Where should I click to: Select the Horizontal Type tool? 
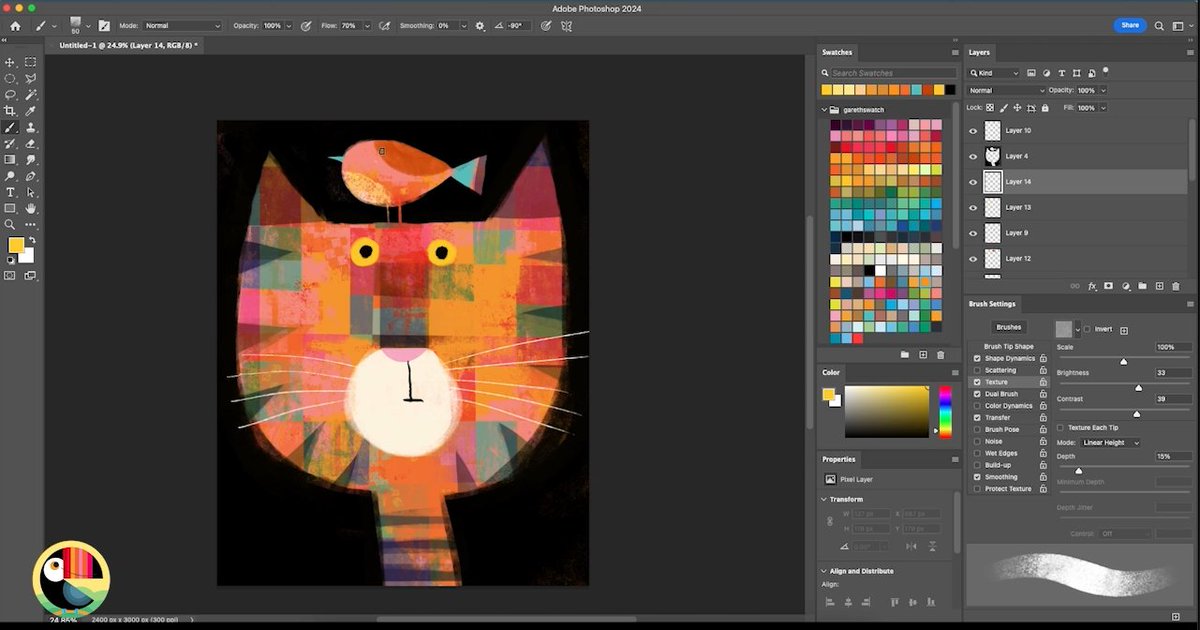(x=11, y=192)
